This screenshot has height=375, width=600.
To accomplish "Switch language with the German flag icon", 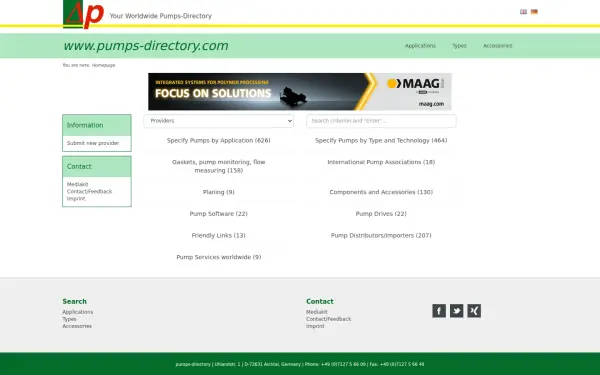I will click(534, 11).
